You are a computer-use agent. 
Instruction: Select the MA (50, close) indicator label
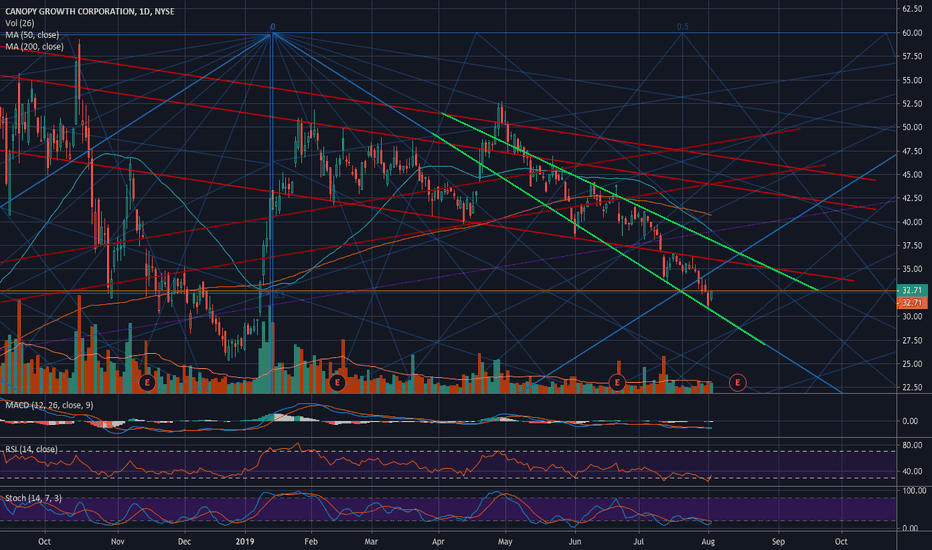click(32, 35)
